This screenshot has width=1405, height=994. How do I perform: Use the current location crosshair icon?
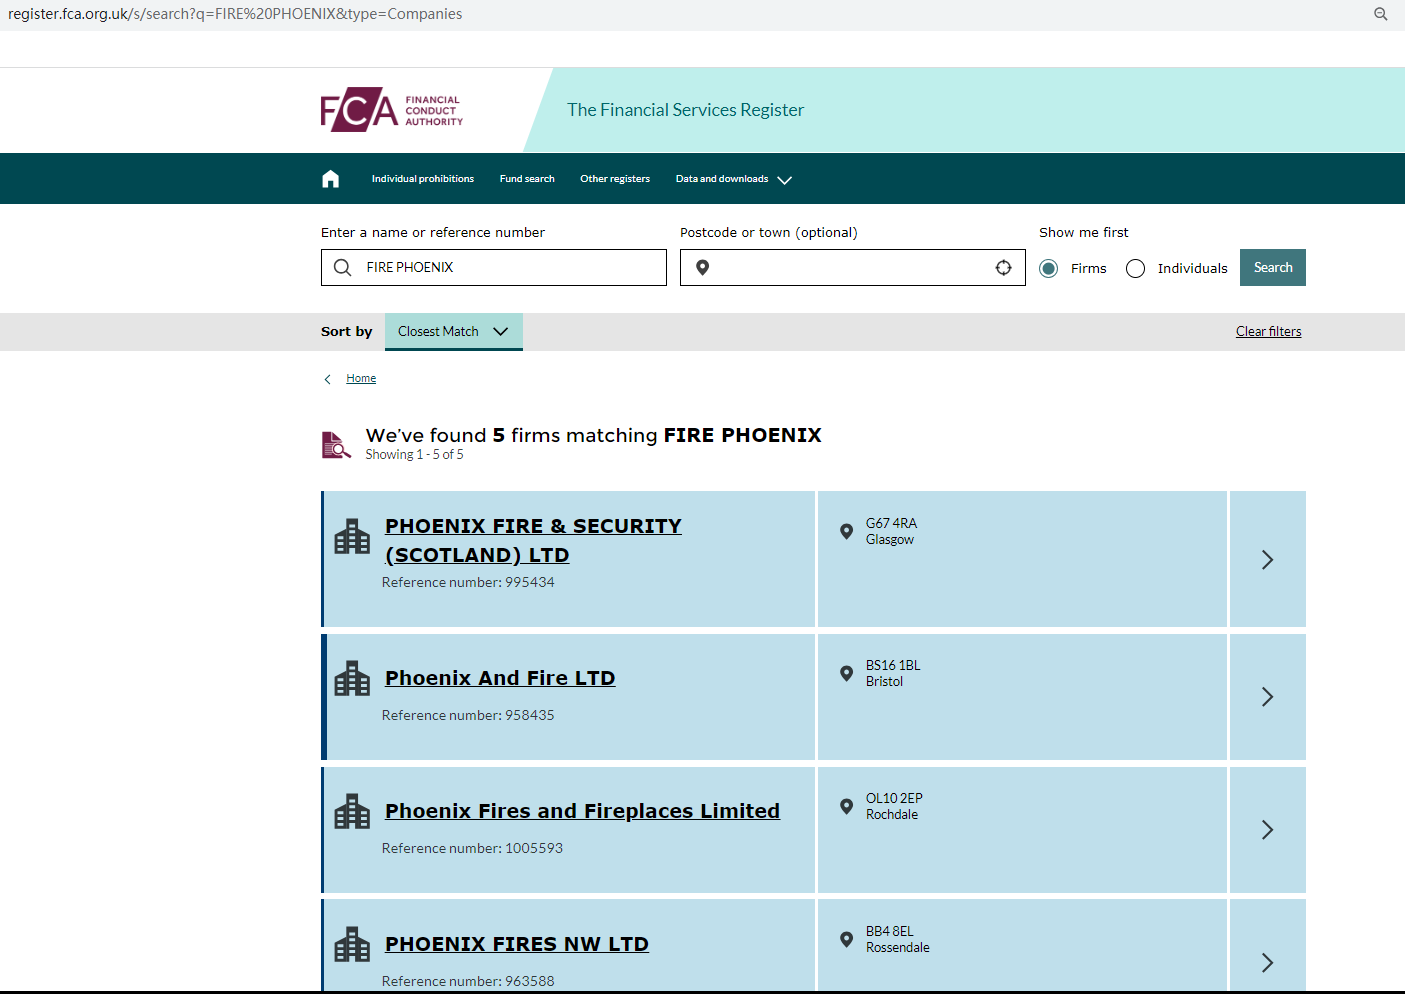click(x=1004, y=268)
